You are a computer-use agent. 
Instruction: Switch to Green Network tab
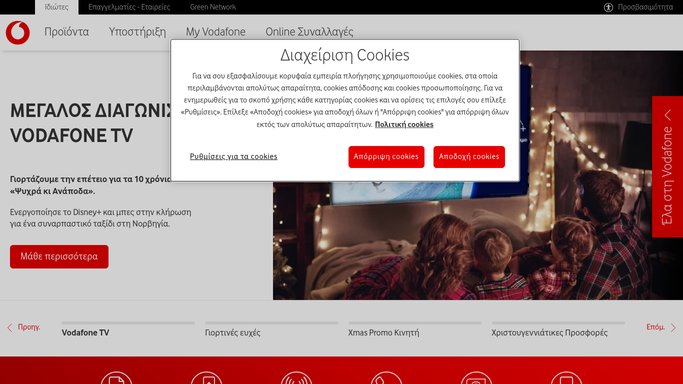(213, 7)
